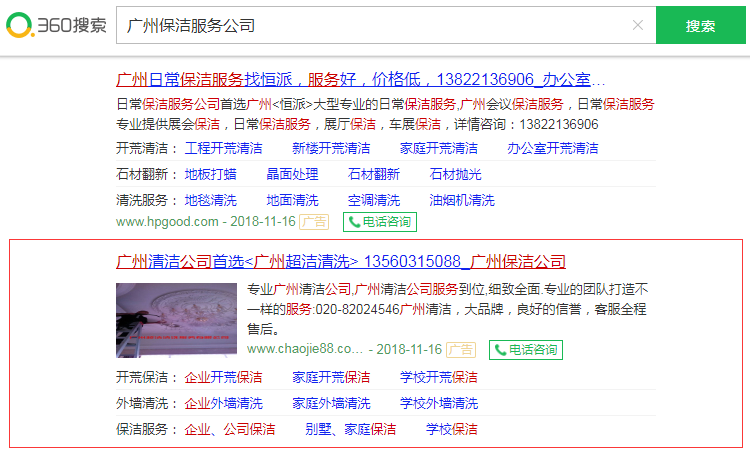
Task: Open the 空调清洗 link
Action: click(373, 200)
